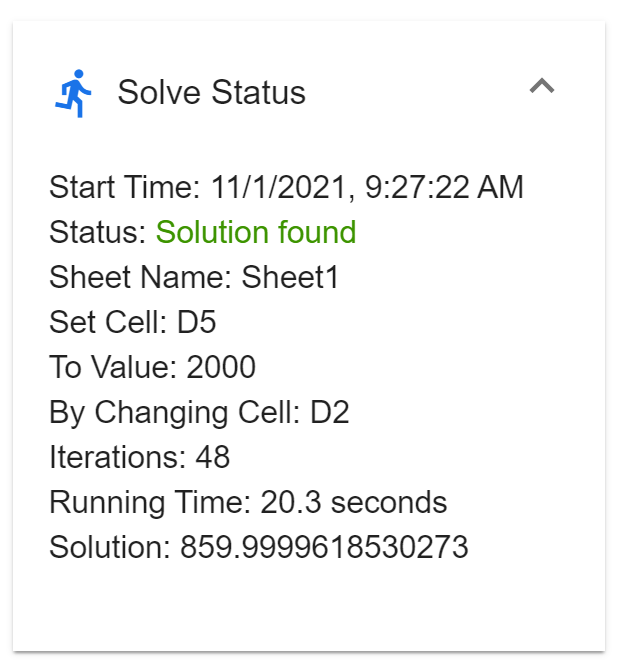Click the D5 set cell value
The width and height of the screenshot is (623, 668).
[195, 323]
